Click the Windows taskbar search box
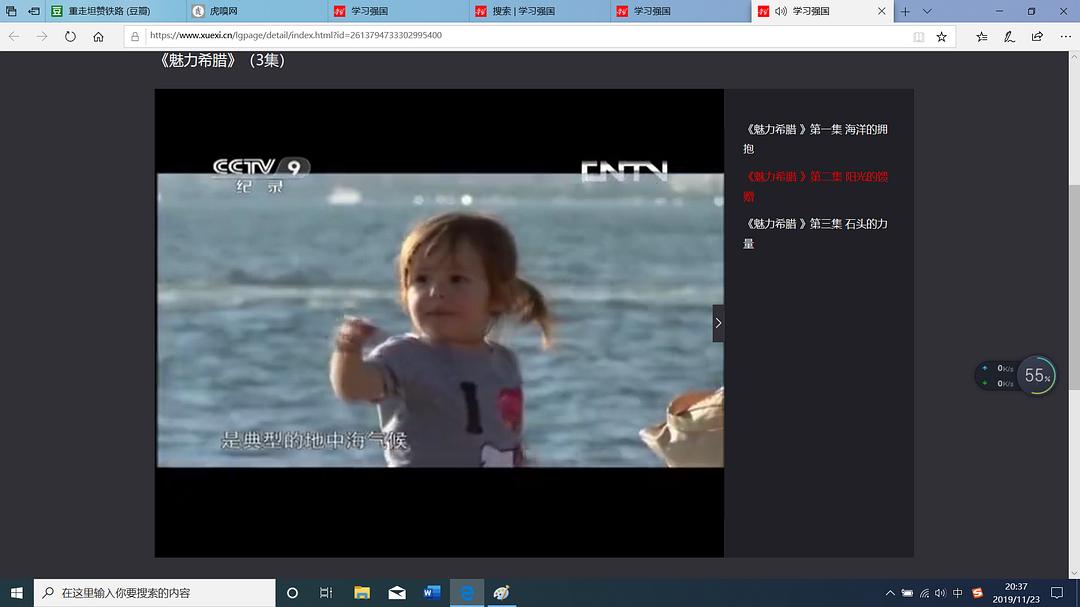This screenshot has width=1080, height=607. click(155, 593)
